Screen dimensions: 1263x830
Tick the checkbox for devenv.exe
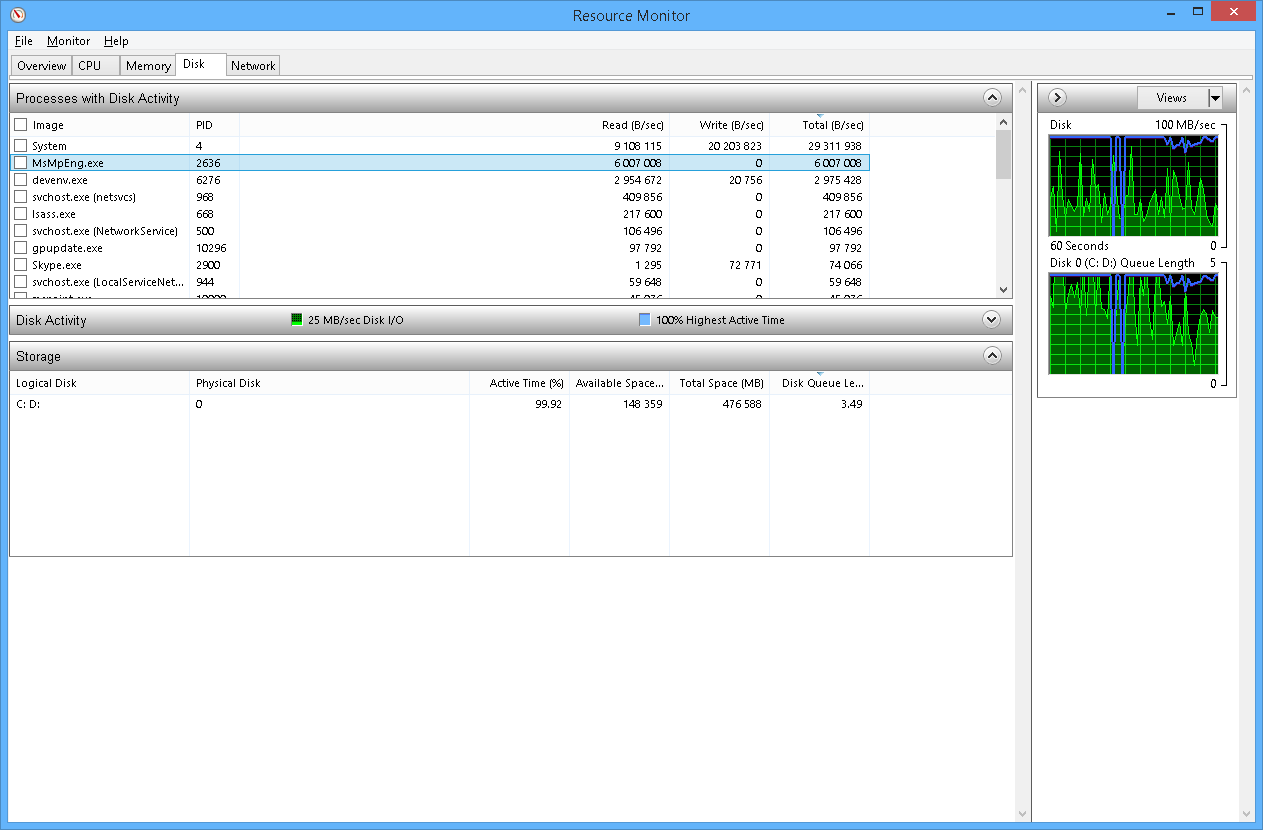[21, 180]
